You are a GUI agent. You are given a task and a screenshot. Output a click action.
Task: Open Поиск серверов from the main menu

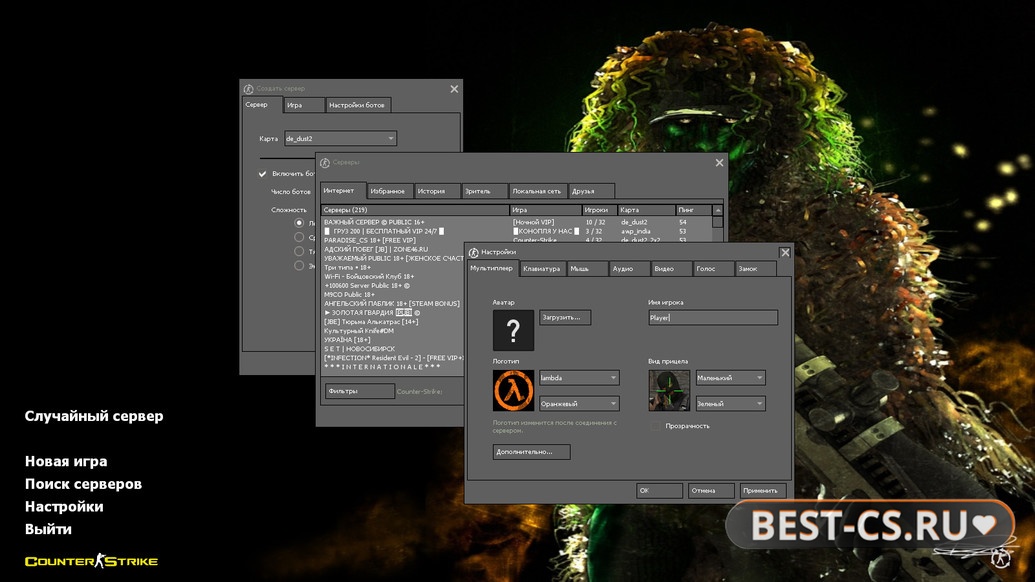tap(83, 484)
